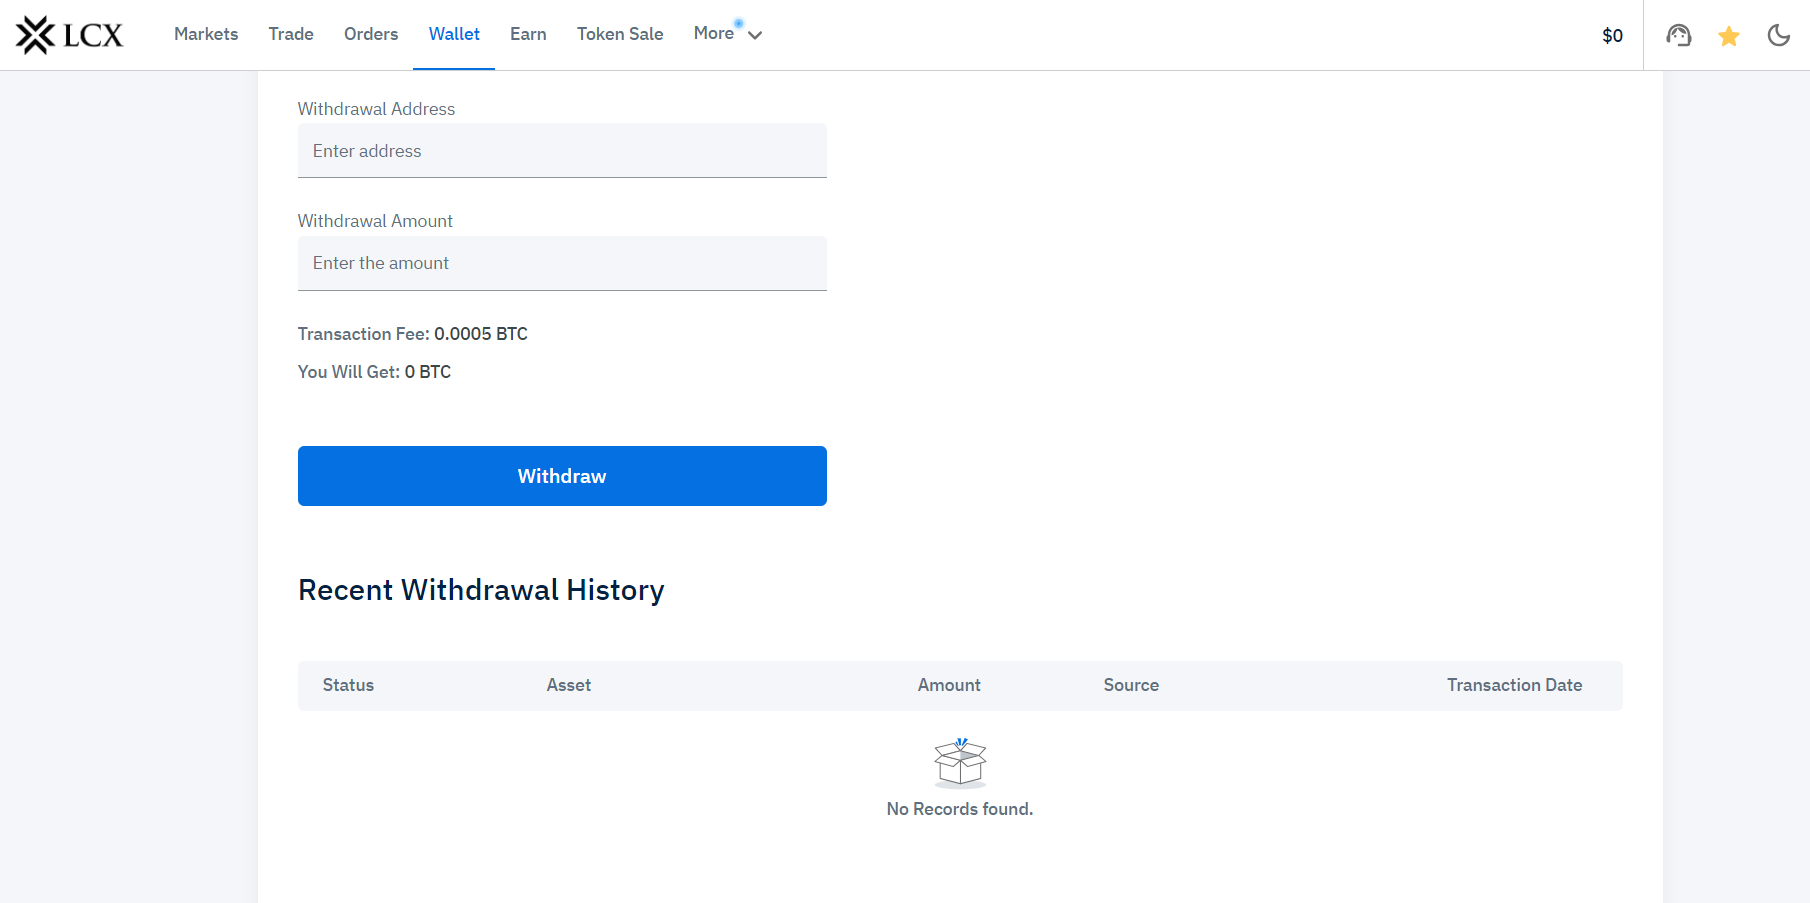Go to the Trade page

pyautogui.click(x=291, y=34)
